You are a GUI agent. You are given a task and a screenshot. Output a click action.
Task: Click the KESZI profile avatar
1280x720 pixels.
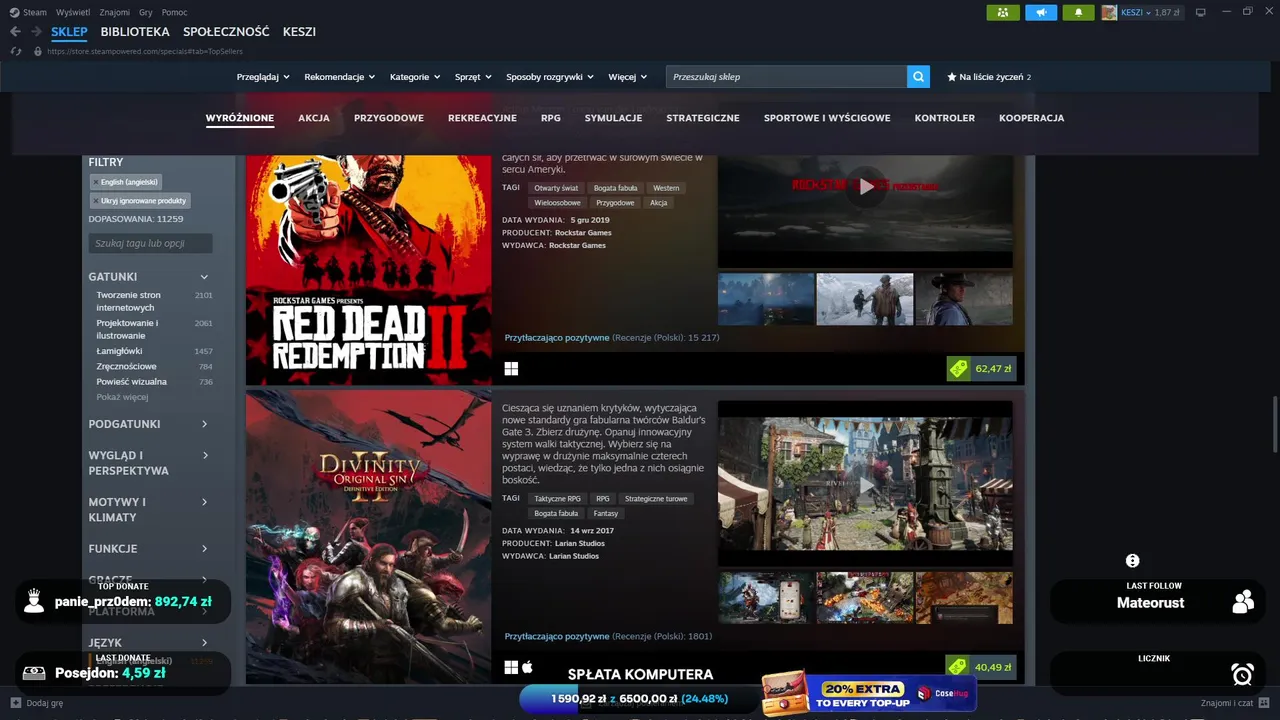1109,13
